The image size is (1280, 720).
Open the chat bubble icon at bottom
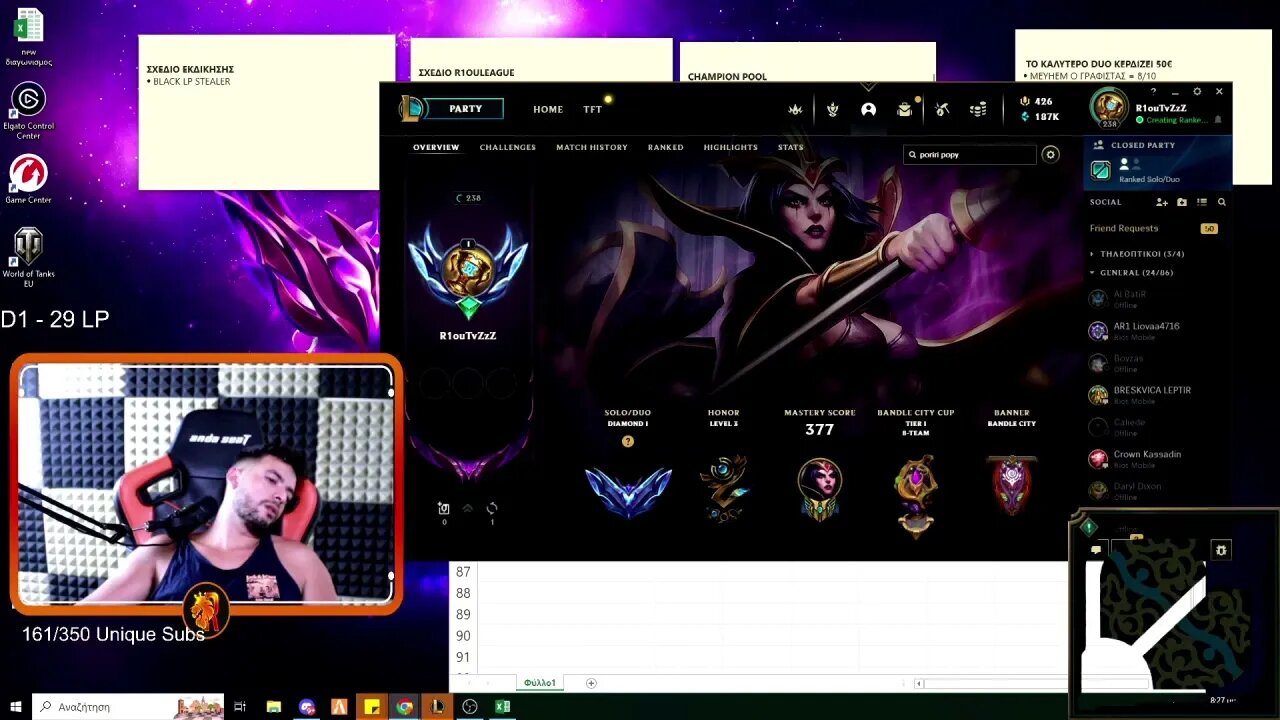click(x=1096, y=549)
